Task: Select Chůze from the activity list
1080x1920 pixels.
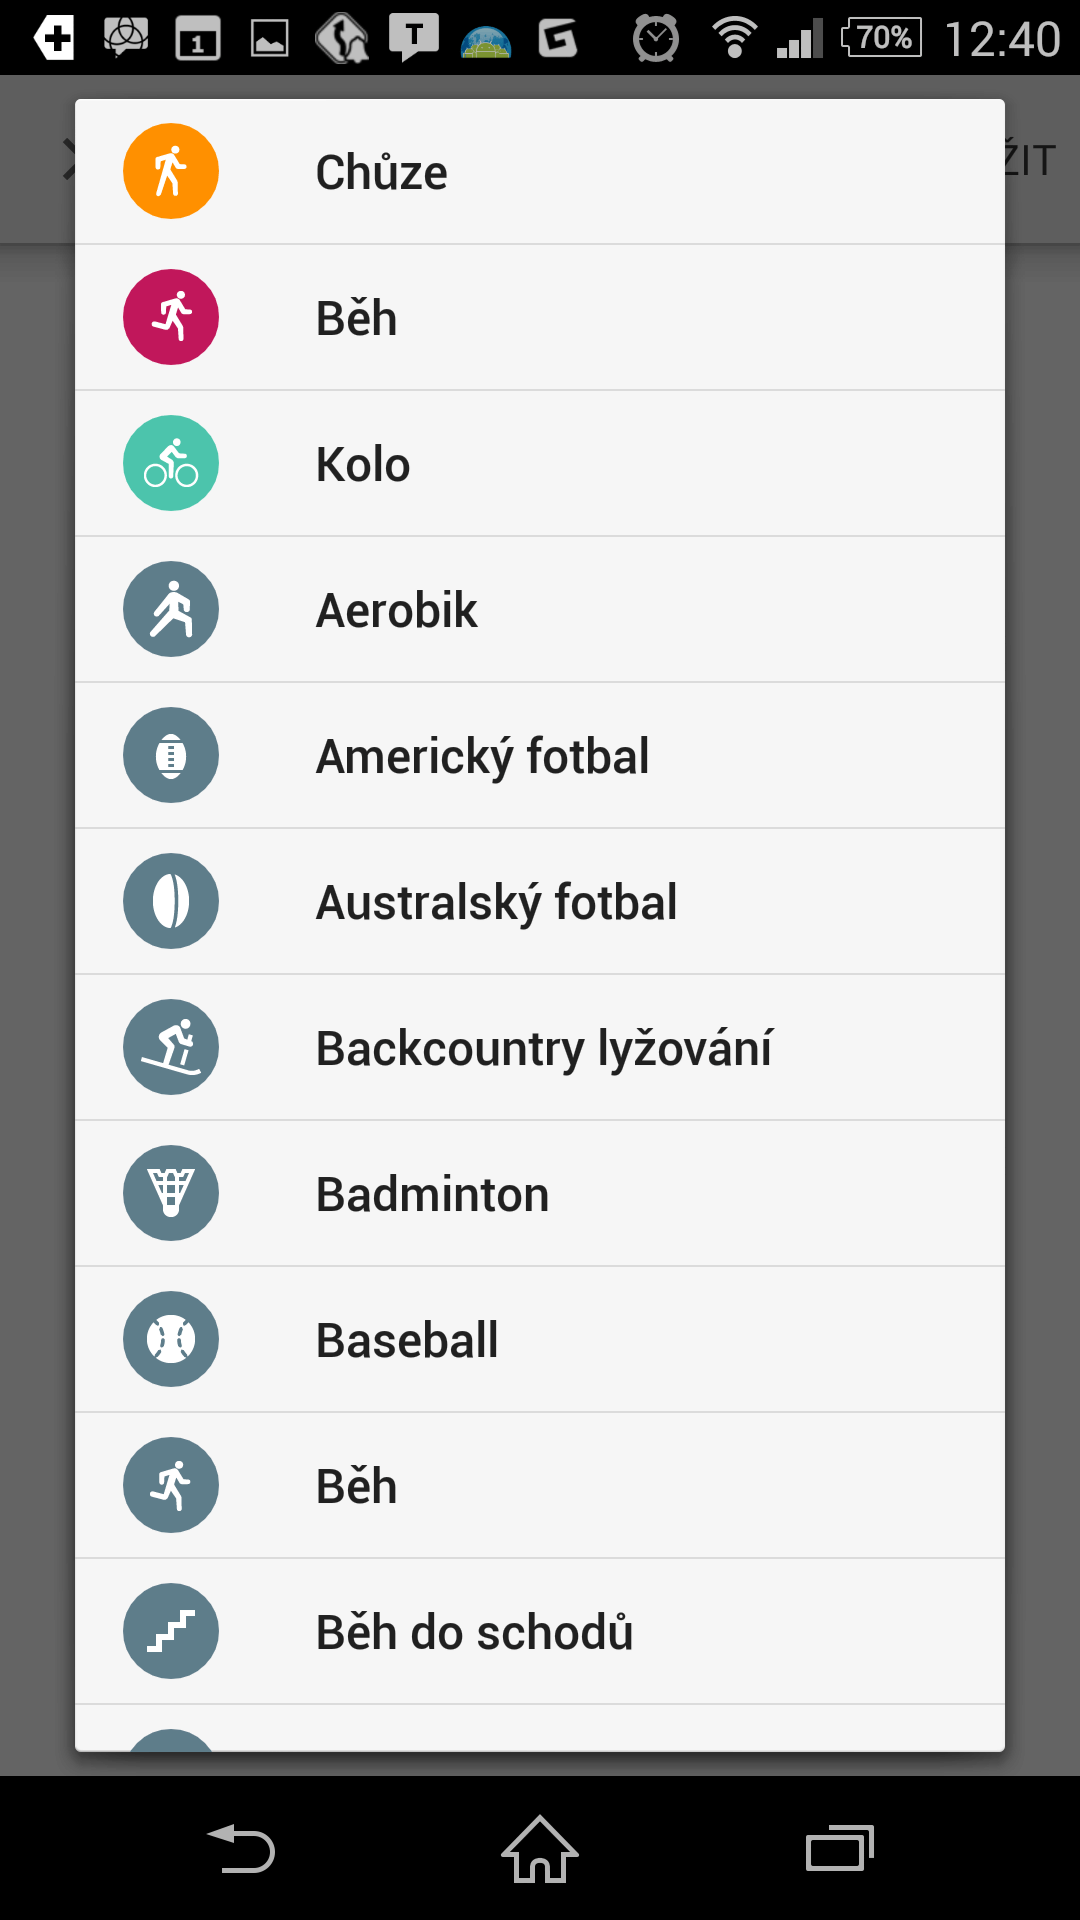Action: [381, 172]
